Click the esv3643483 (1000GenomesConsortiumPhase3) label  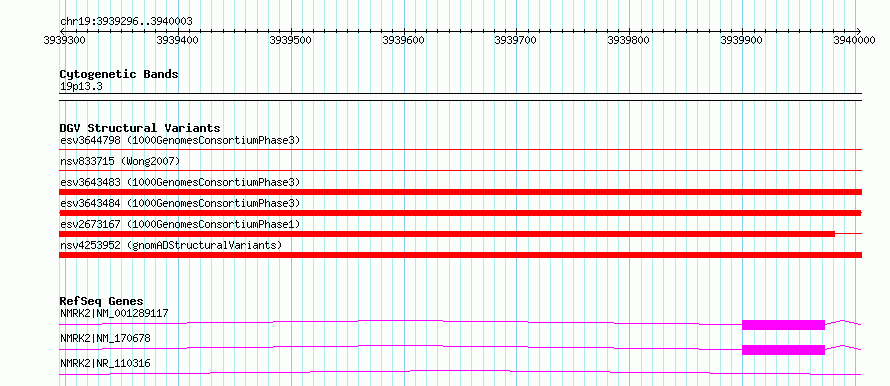click(x=180, y=182)
